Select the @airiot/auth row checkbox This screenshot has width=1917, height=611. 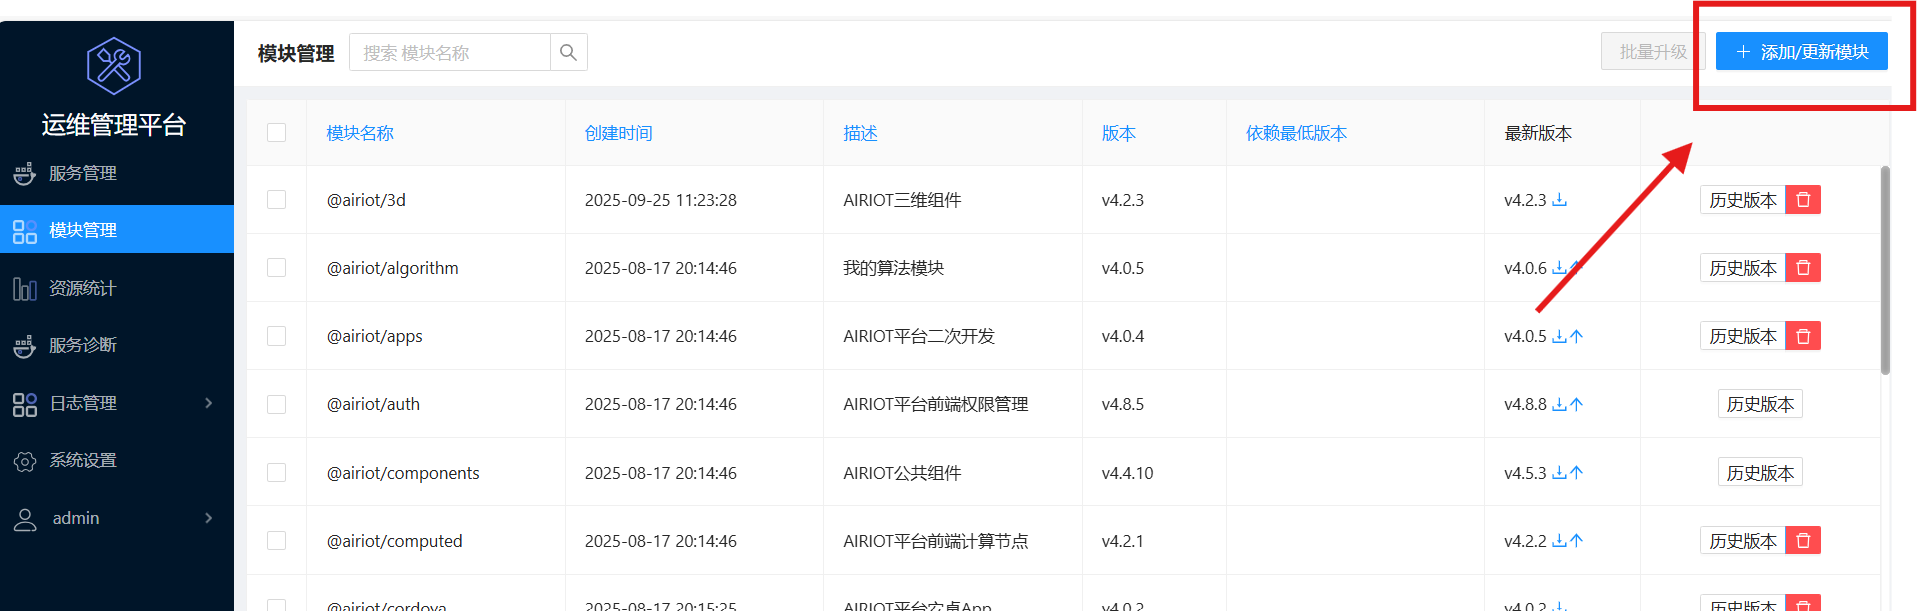(277, 404)
